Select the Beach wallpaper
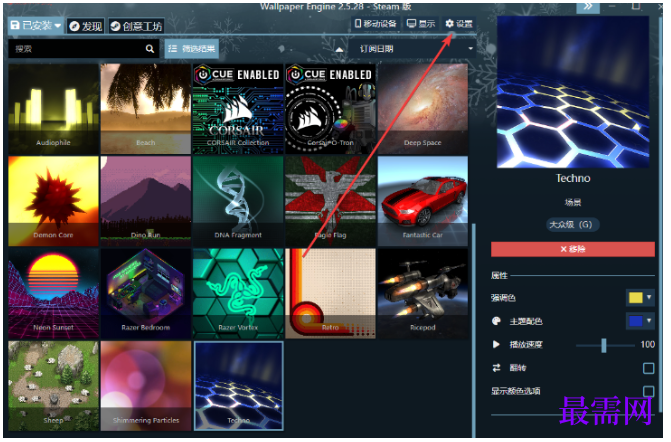The height and width of the screenshot is (442, 671). pos(146,109)
